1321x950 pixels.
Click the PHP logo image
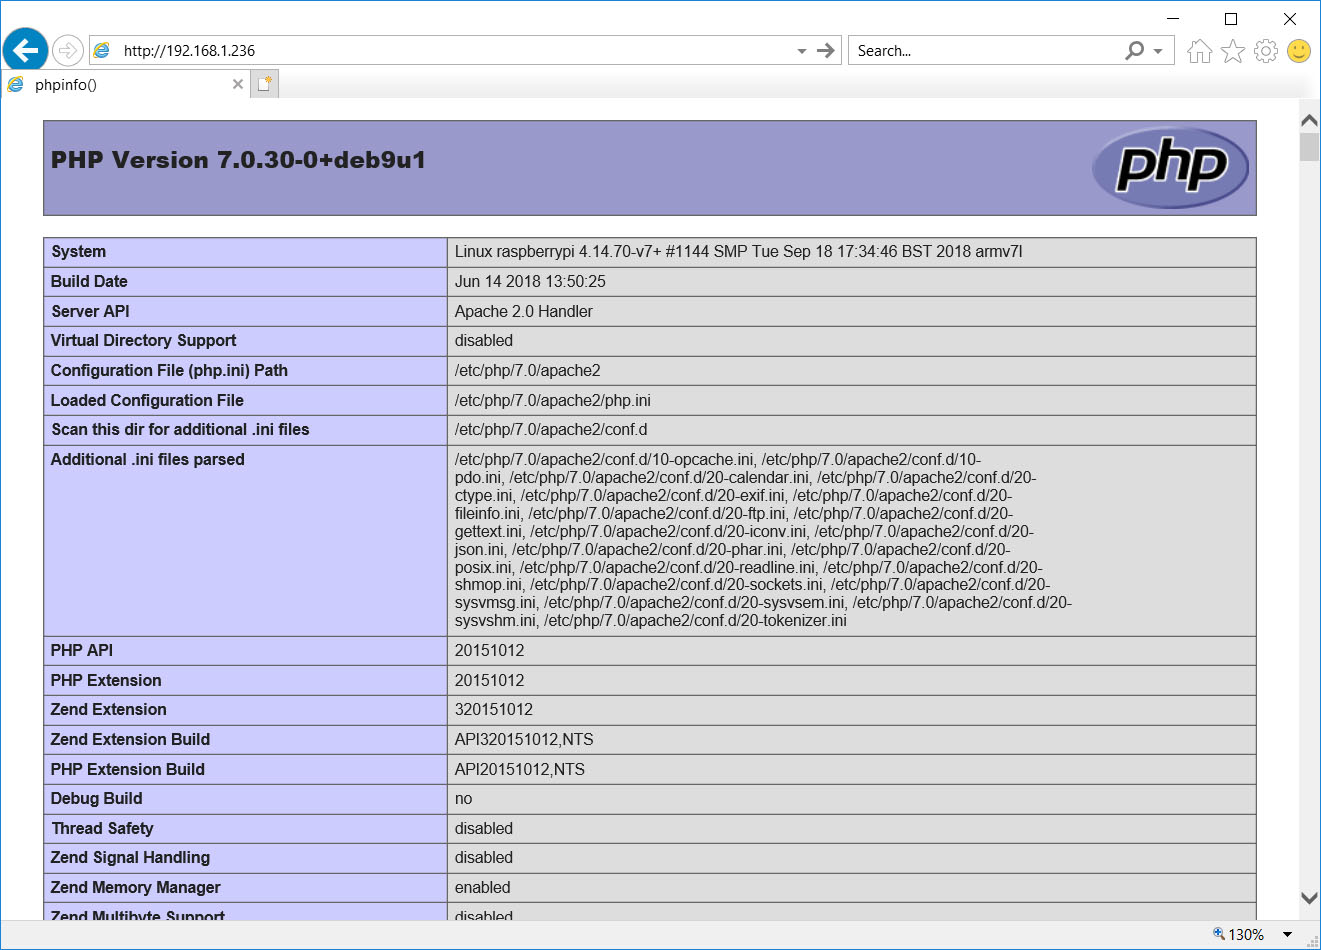[1171, 168]
